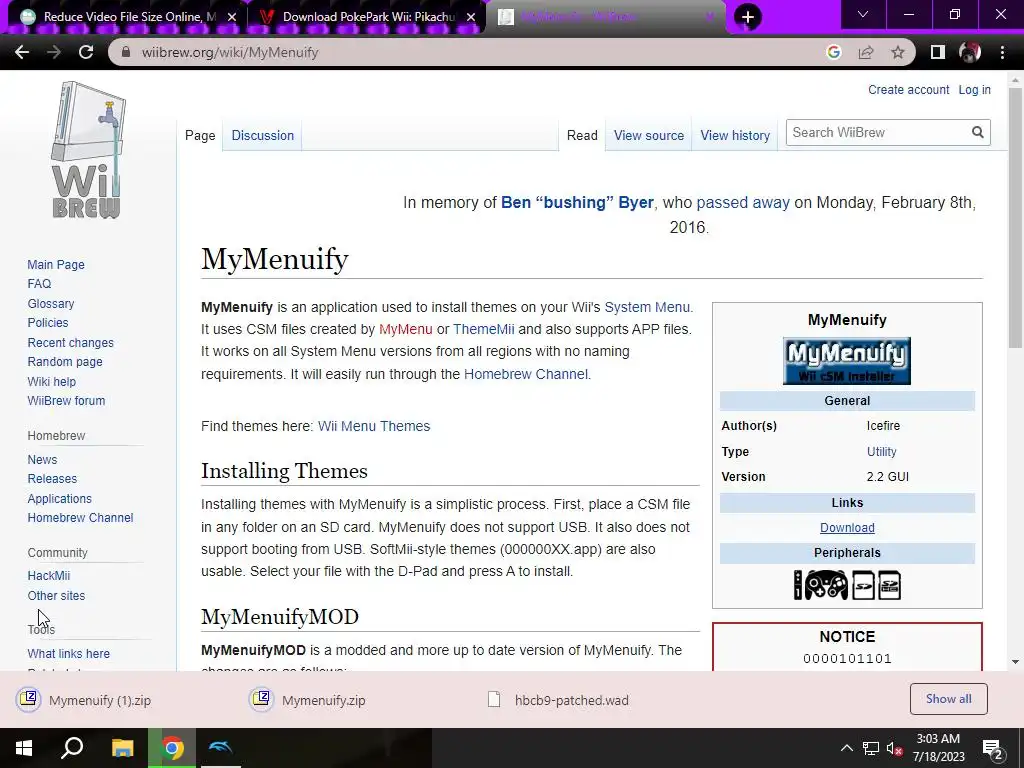Screen dimensions: 1024x768
Task: Open the hbcb9-patched.wad download
Action: pos(558,700)
